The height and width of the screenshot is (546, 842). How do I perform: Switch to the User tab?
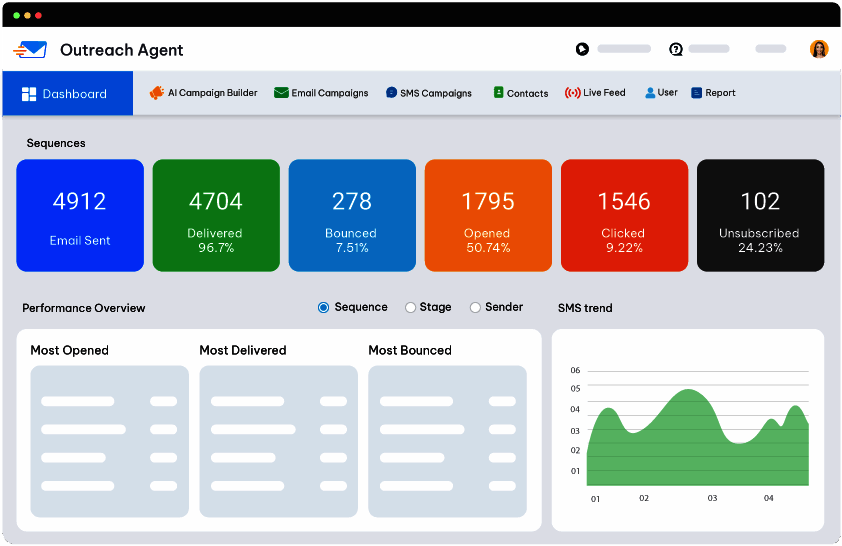[x=661, y=93]
